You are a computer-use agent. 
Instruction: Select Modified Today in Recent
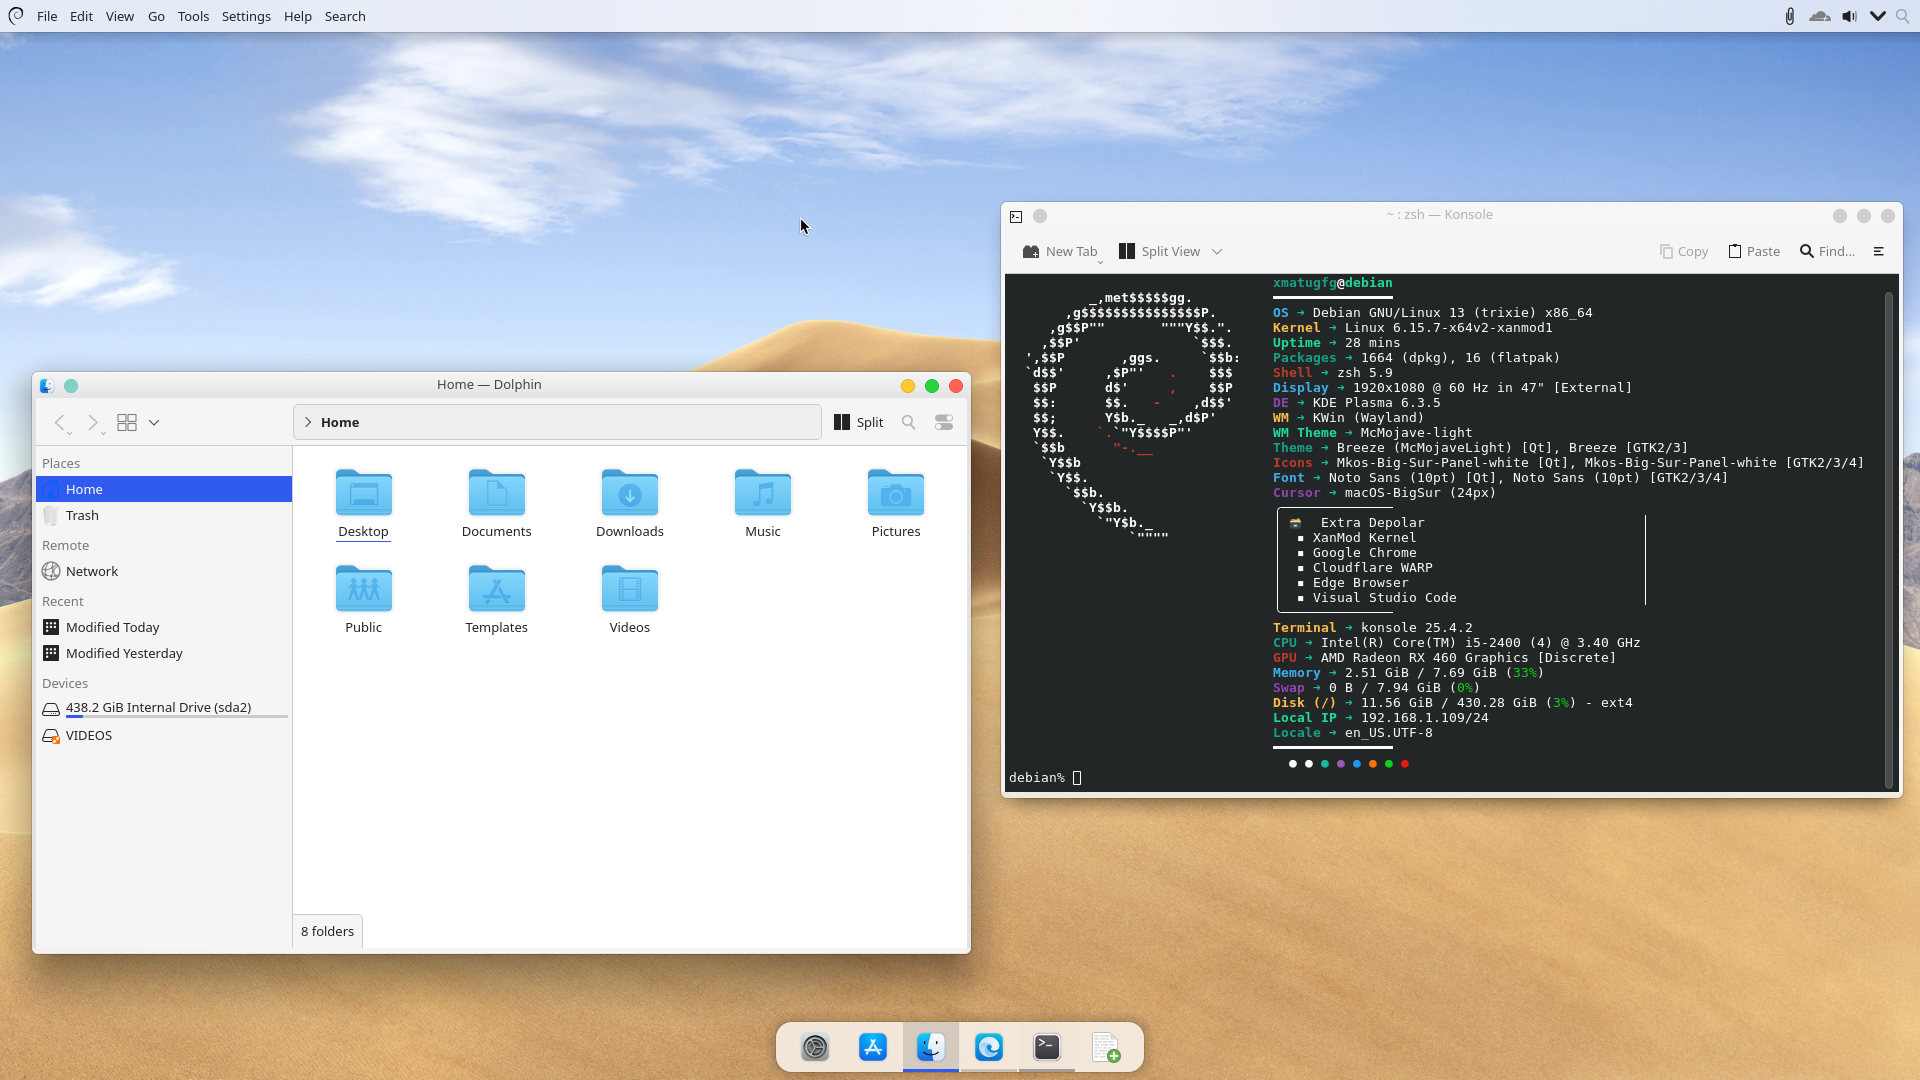pyautogui.click(x=164, y=627)
